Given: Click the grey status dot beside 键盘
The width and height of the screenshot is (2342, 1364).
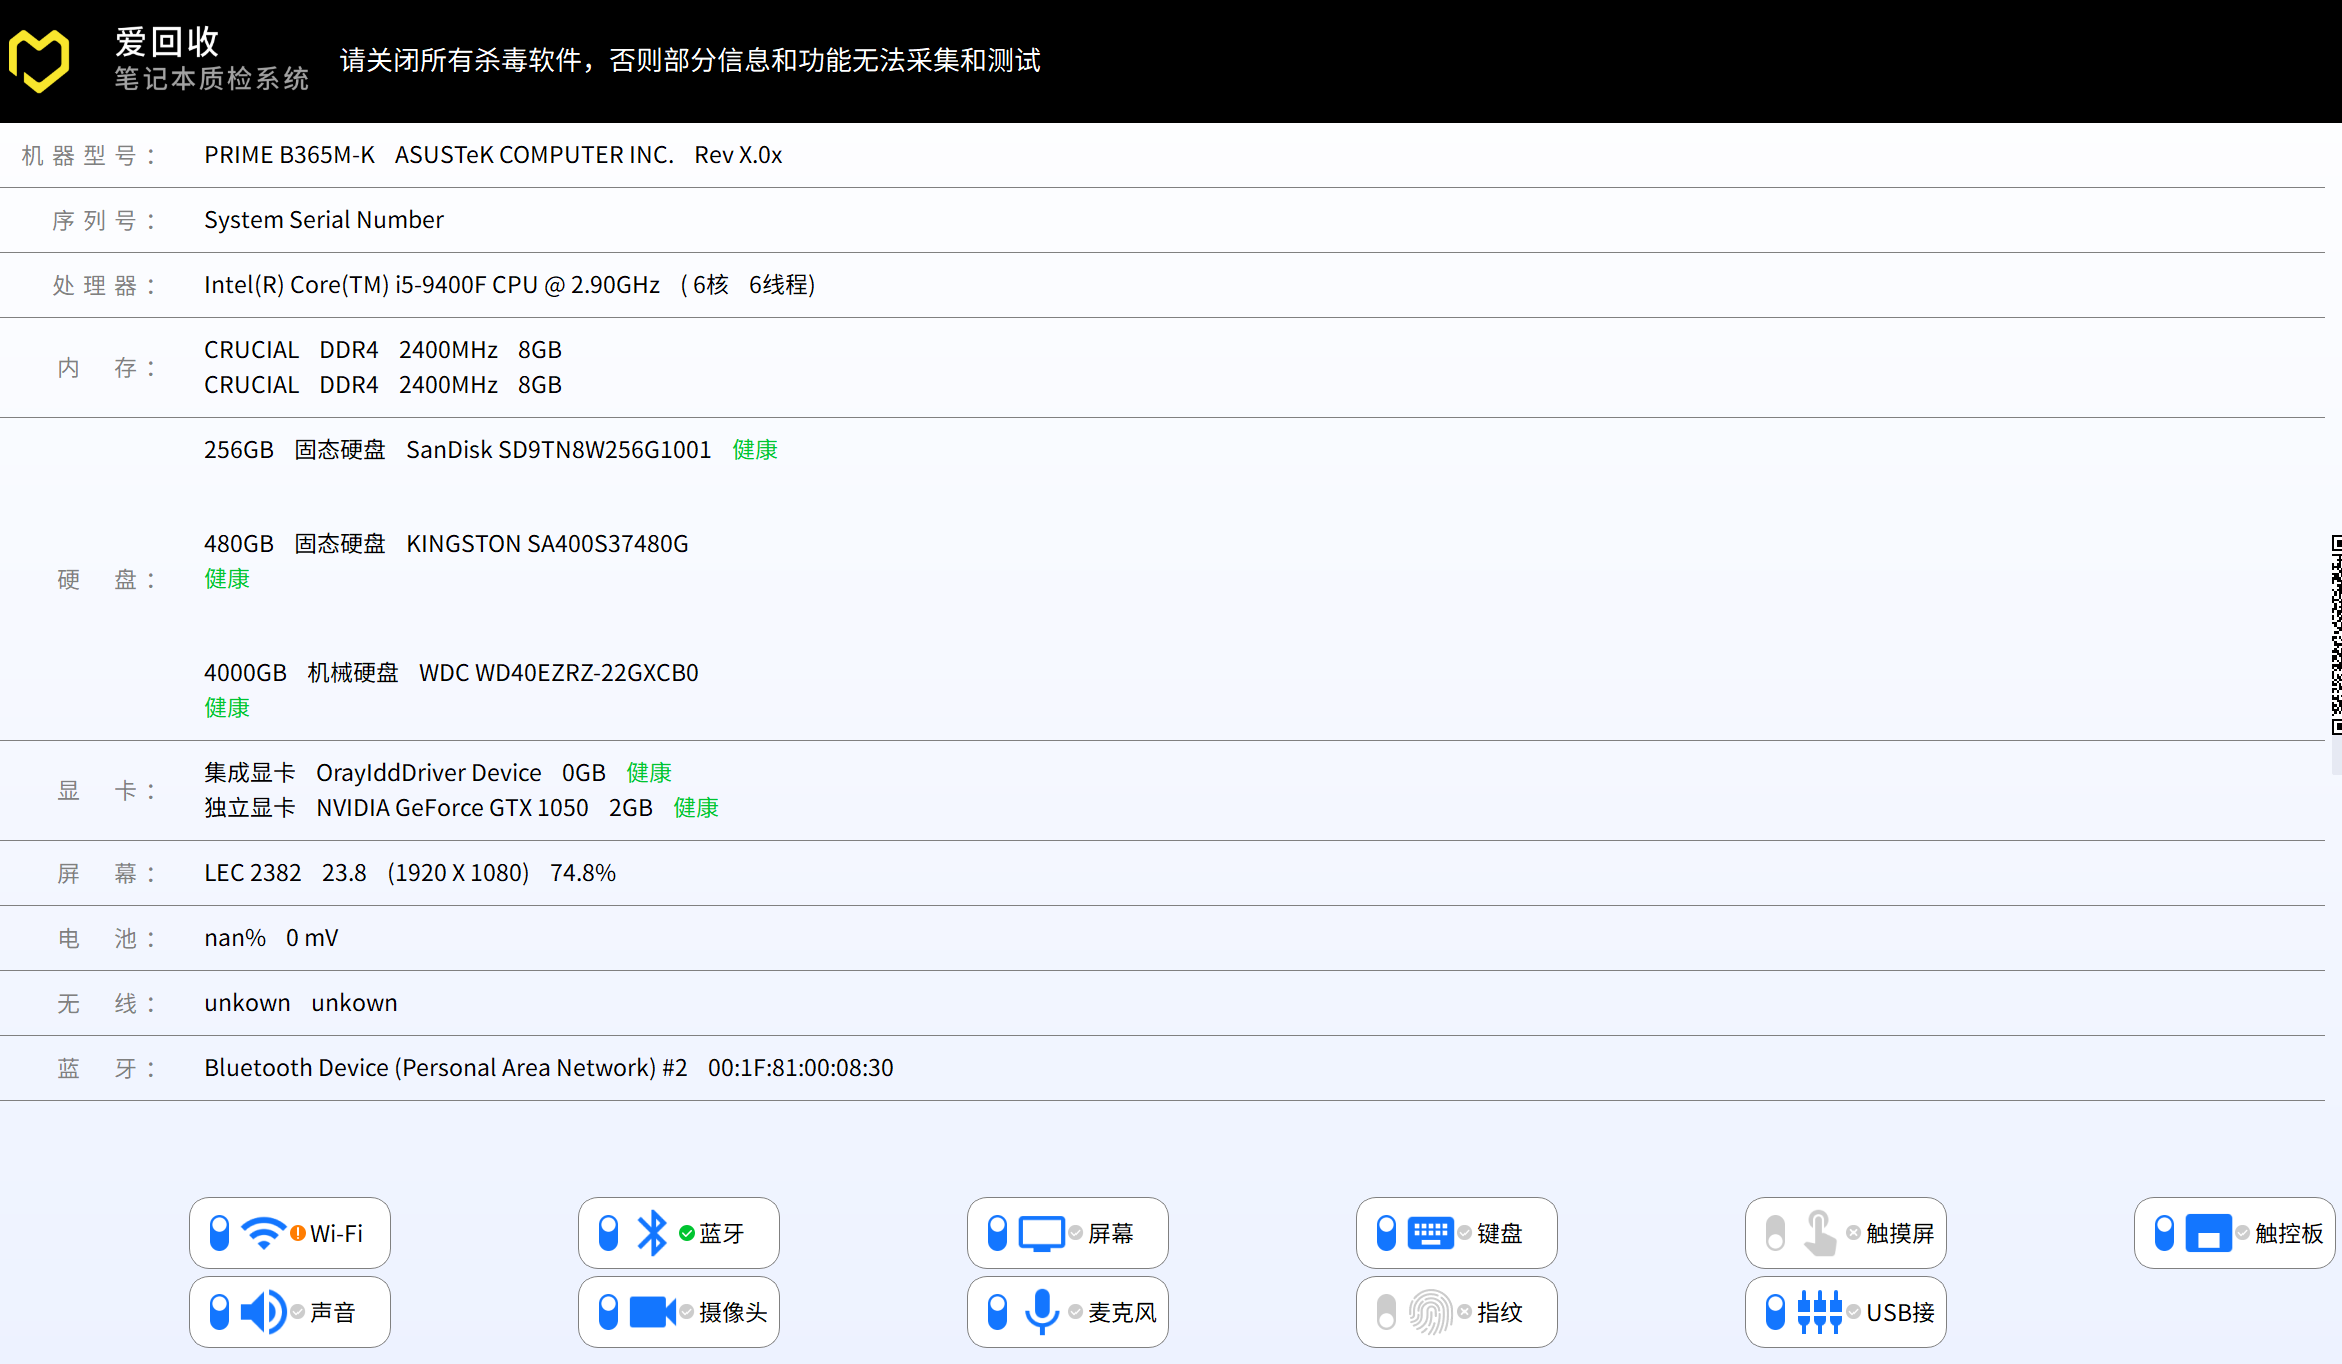Looking at the screenshot, I should click(1465, 1233).
